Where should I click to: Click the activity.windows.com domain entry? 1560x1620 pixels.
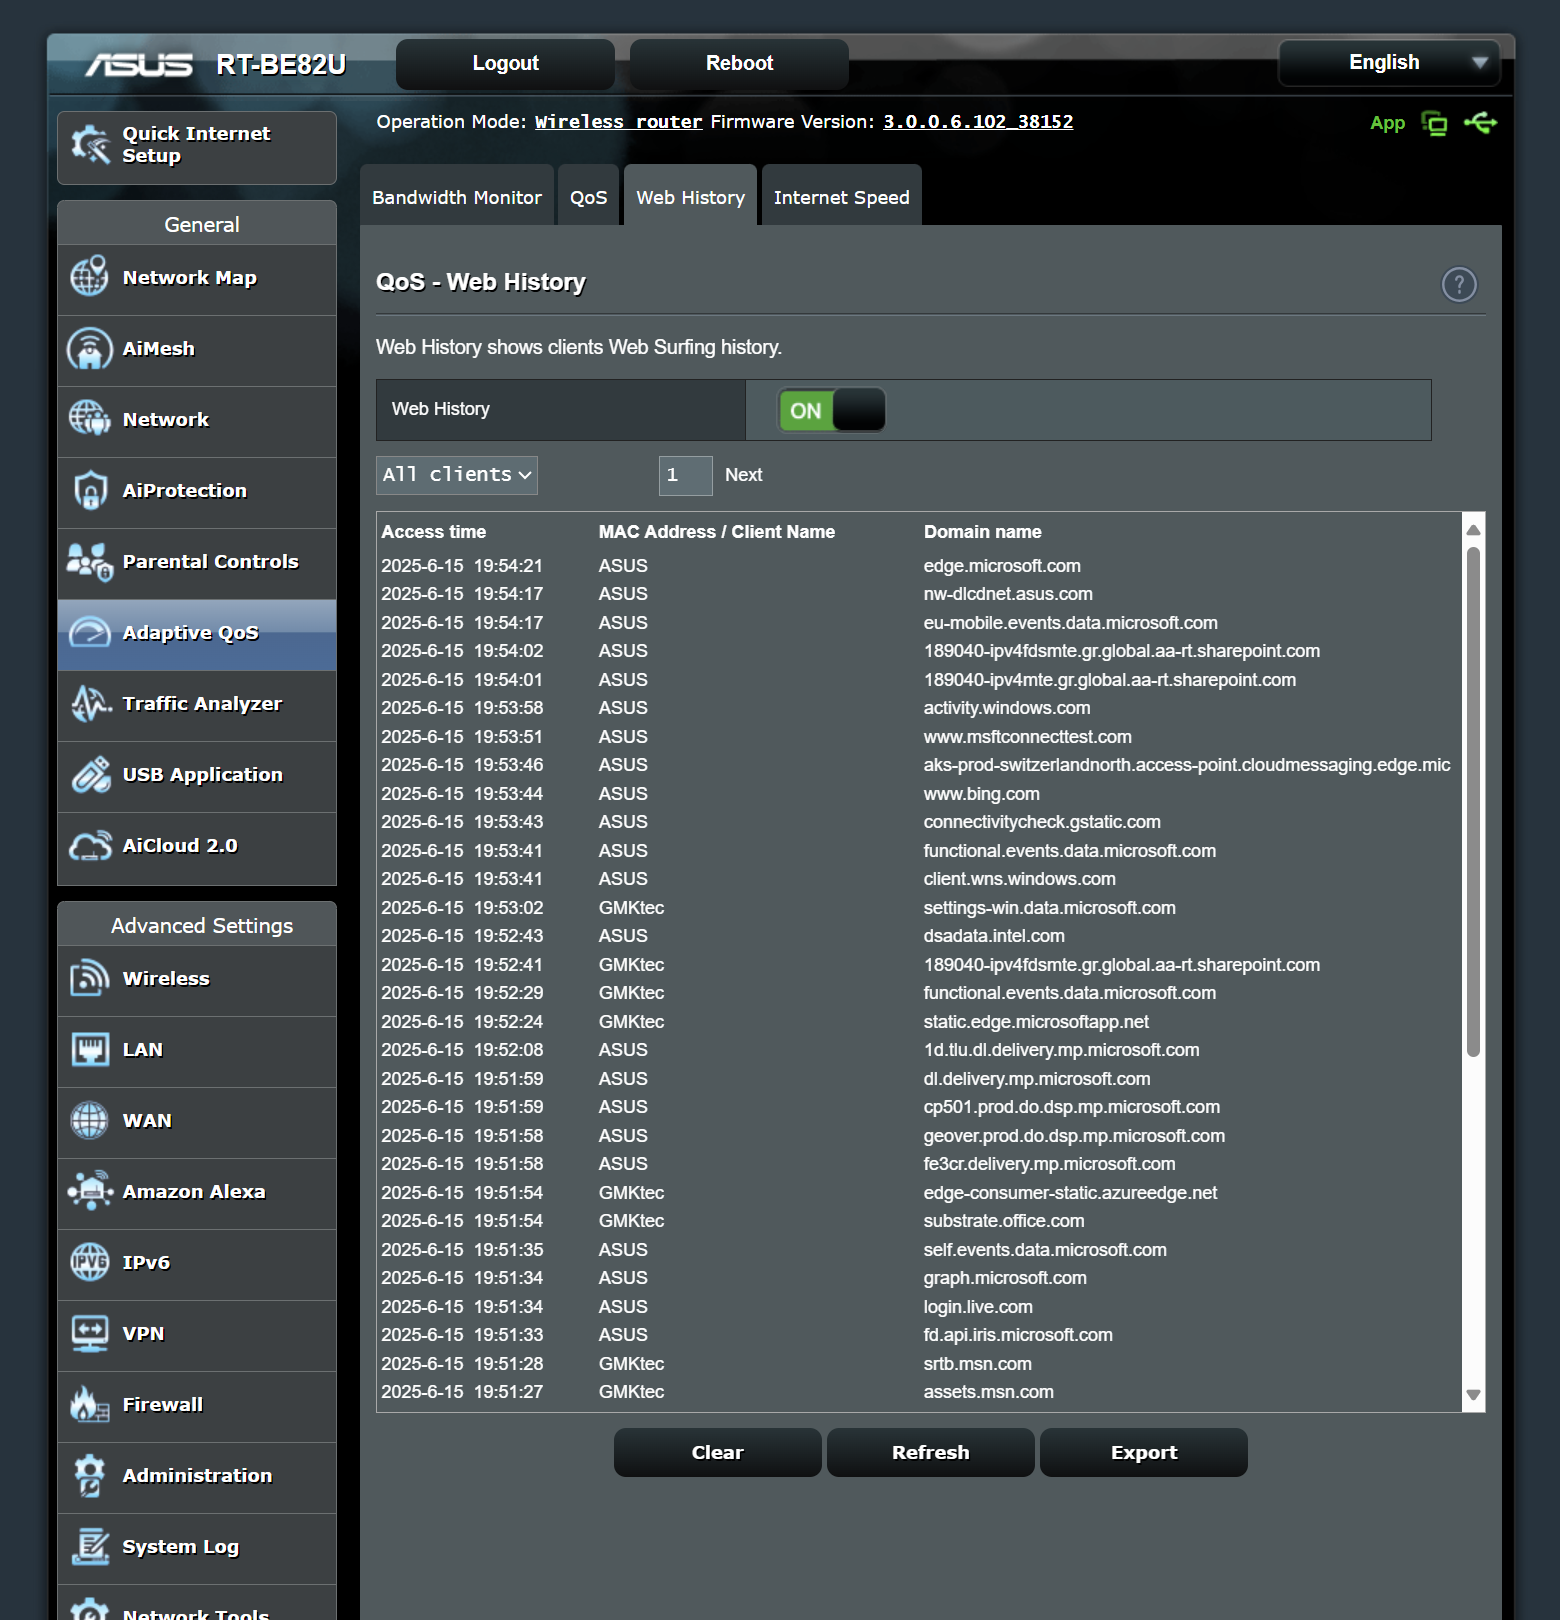1007,708
